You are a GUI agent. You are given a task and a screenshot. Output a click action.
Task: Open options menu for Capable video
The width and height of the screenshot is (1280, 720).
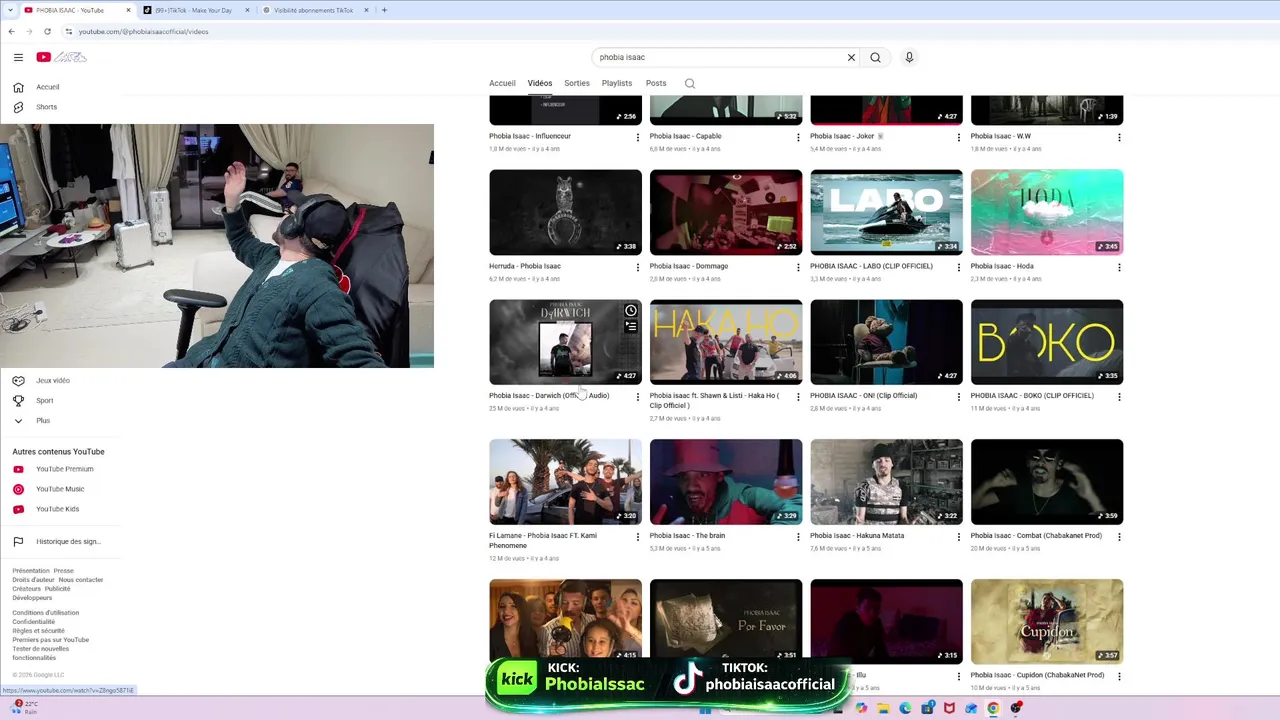click(x=798, y=137)
